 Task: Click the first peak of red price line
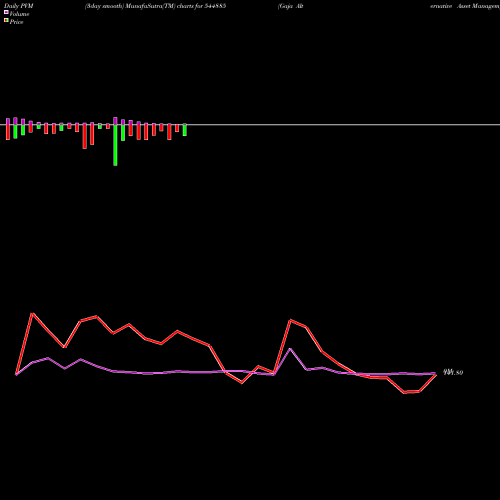32,313
